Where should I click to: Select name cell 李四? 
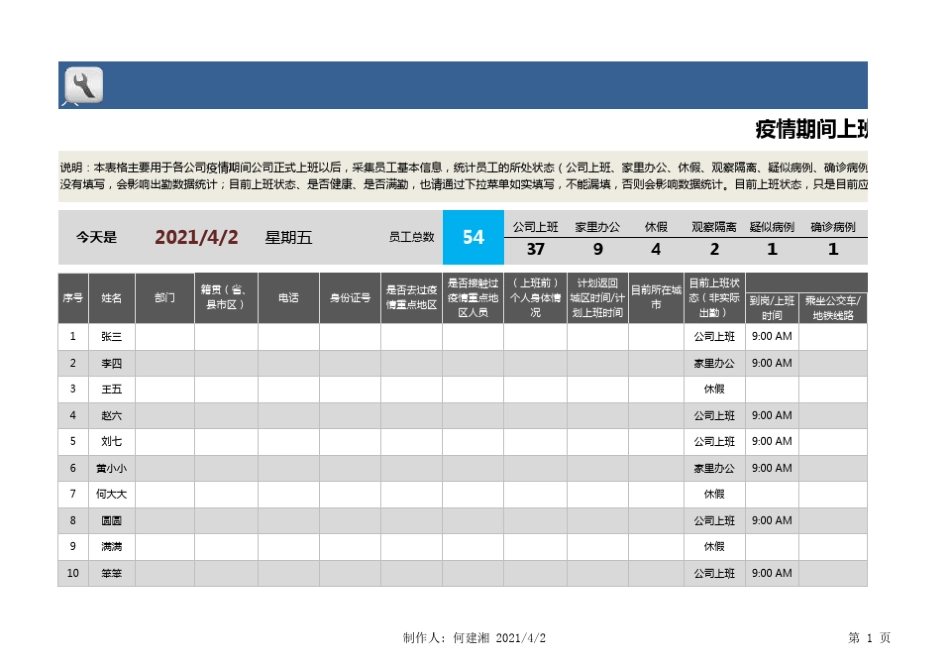(111, 363)
